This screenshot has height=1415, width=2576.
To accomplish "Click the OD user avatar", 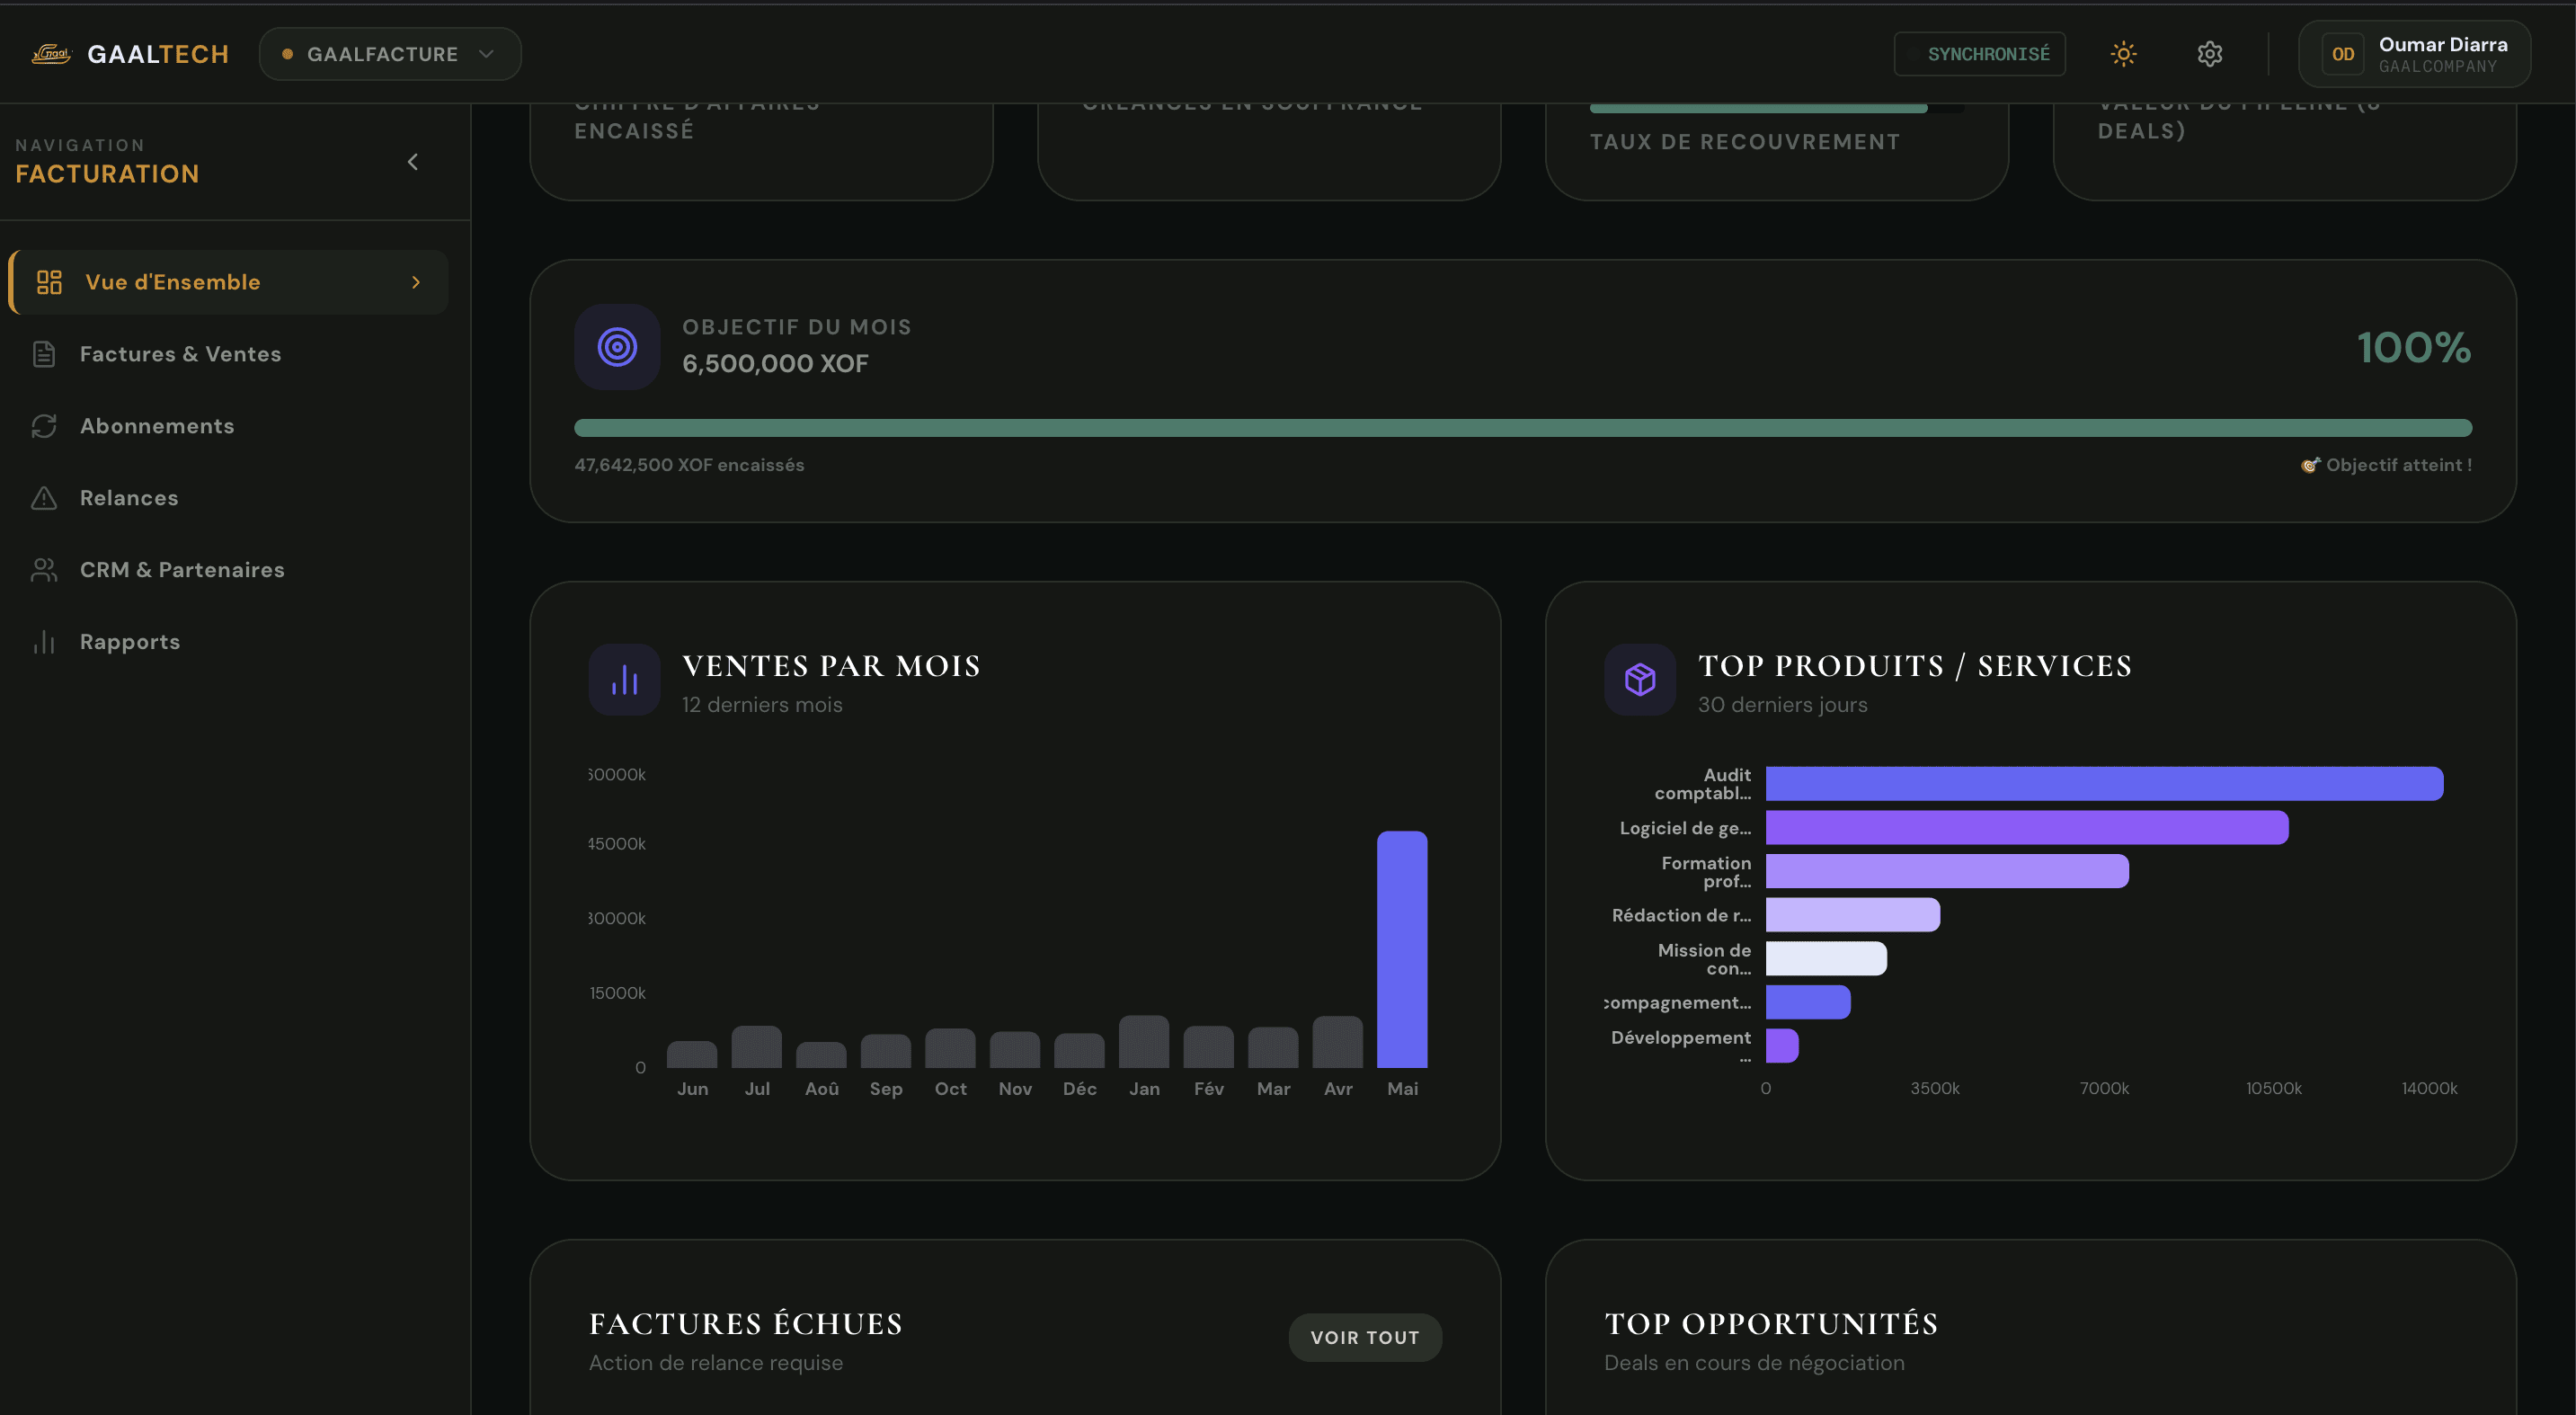I will click(x=2342, y=54).
